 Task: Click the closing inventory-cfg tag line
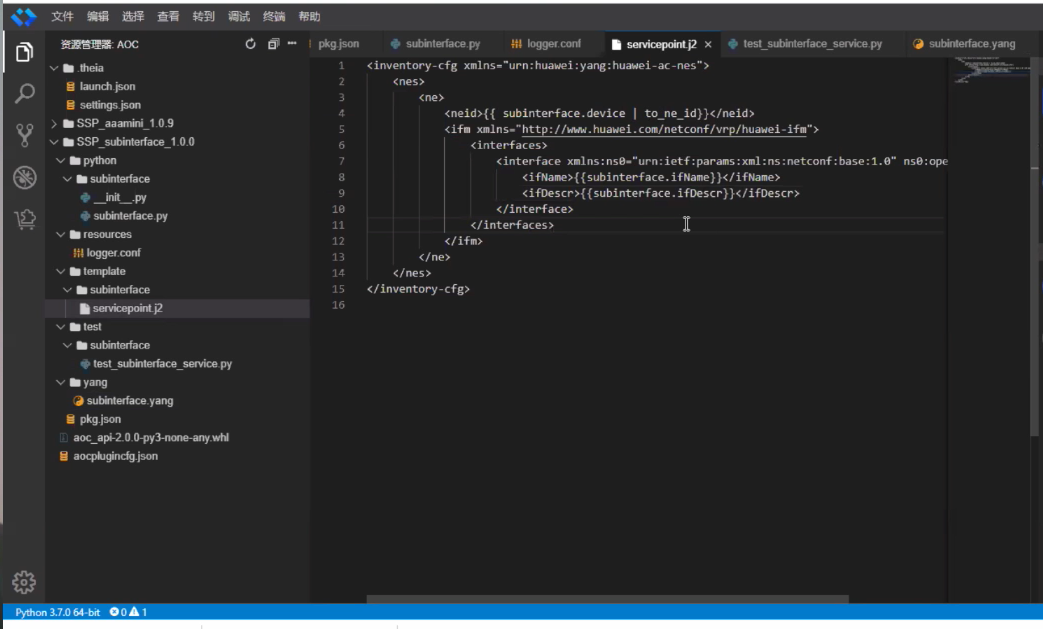click(418, 289)
